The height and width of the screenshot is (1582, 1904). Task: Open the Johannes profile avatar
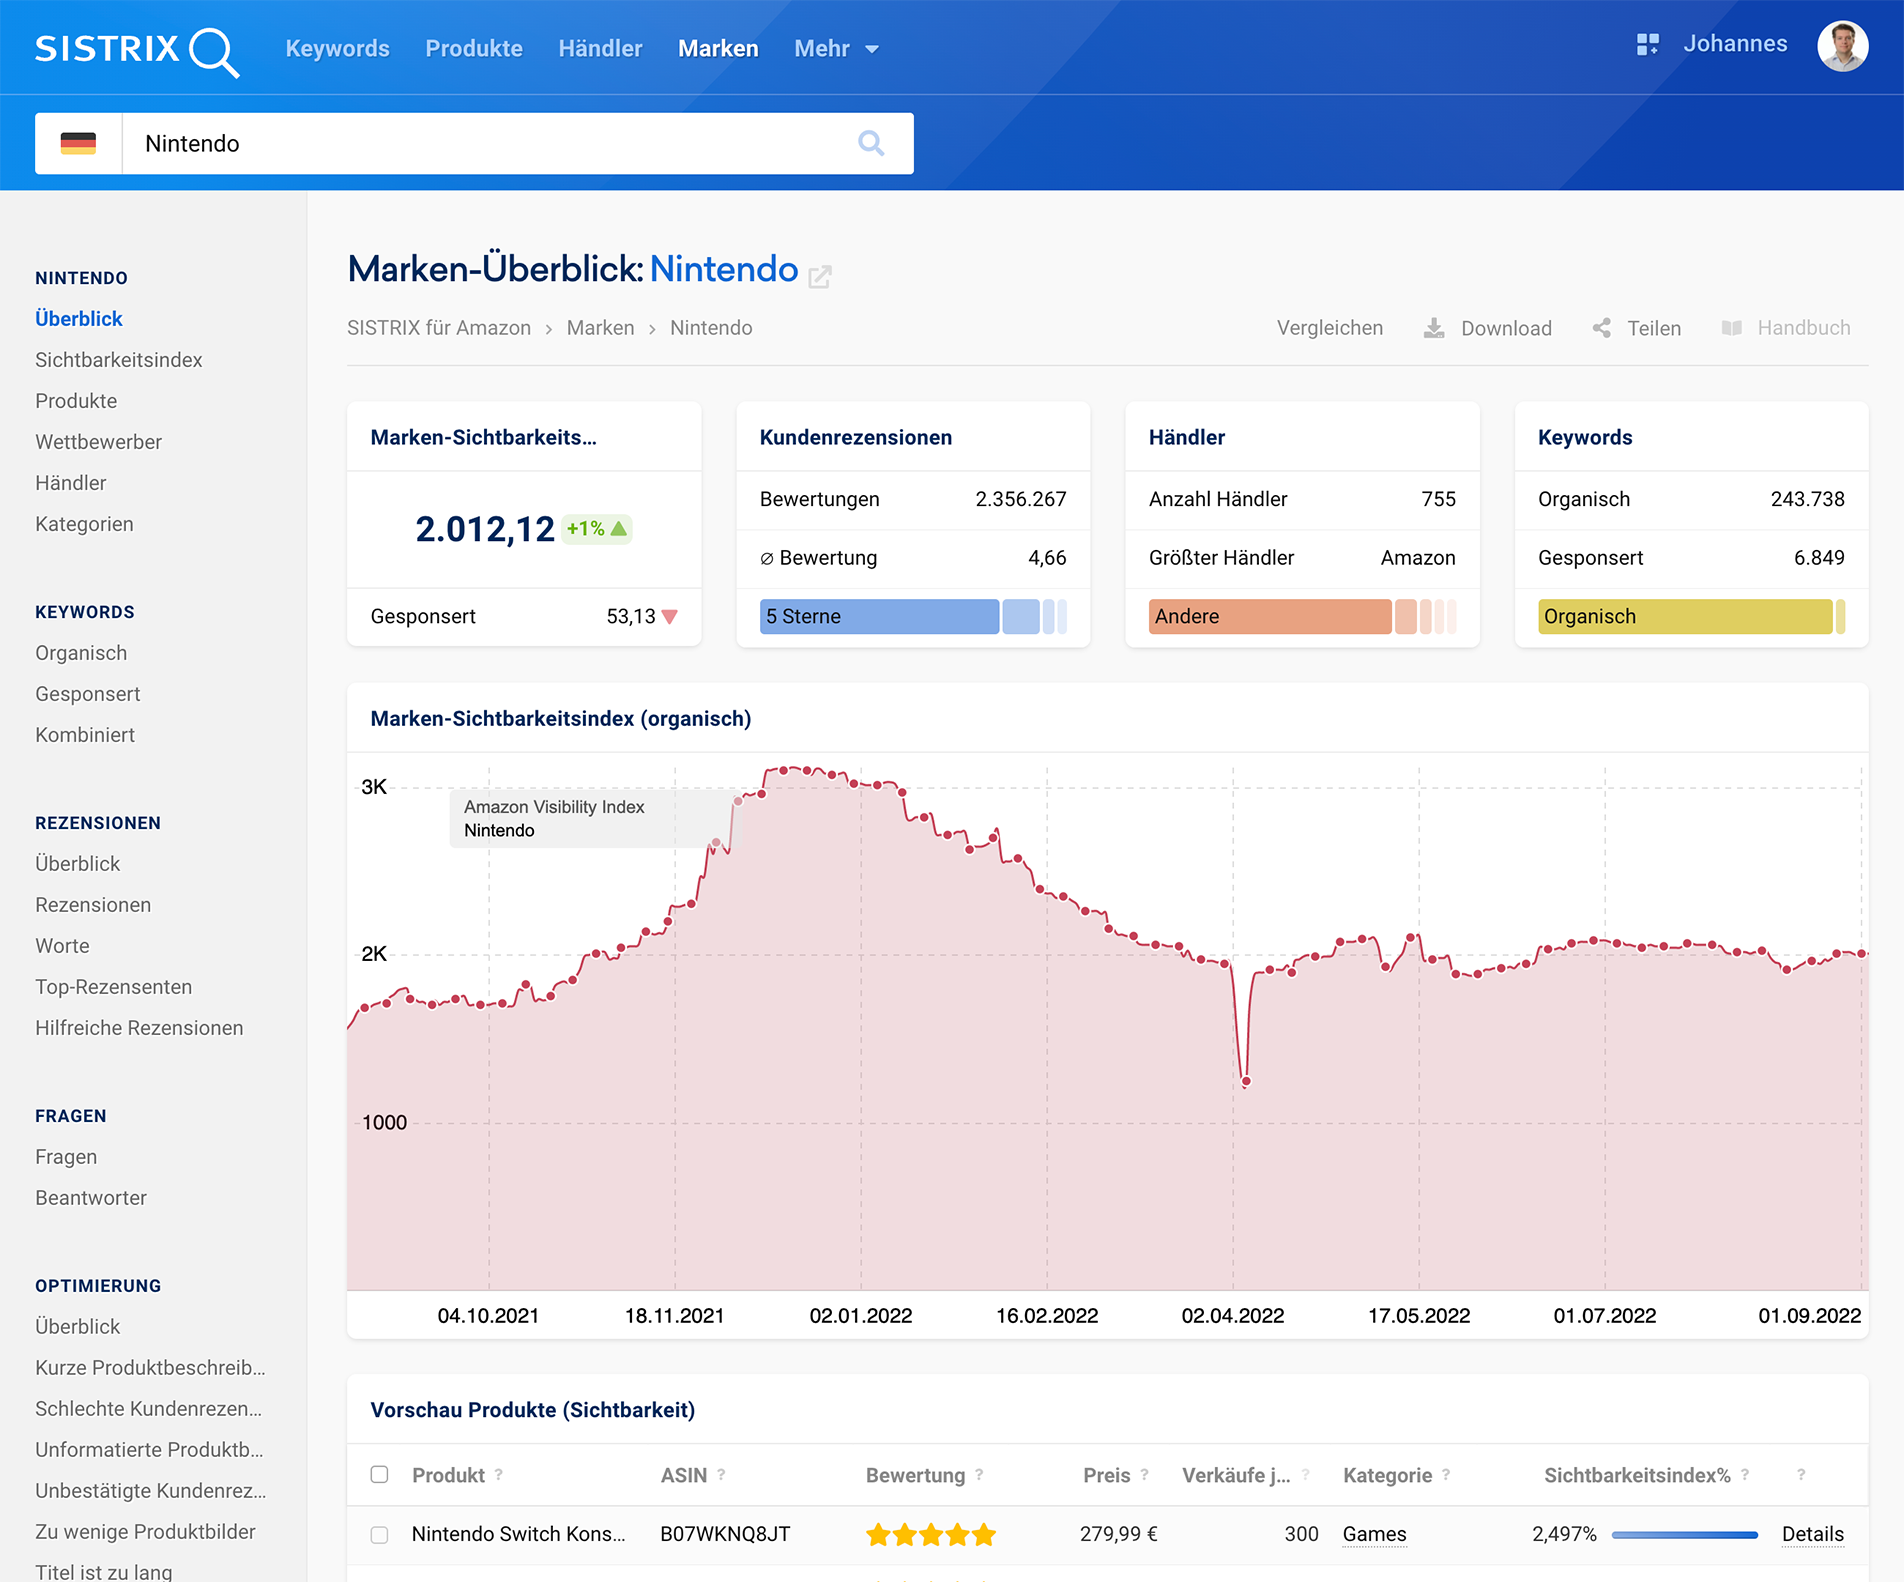(1842, 46)
